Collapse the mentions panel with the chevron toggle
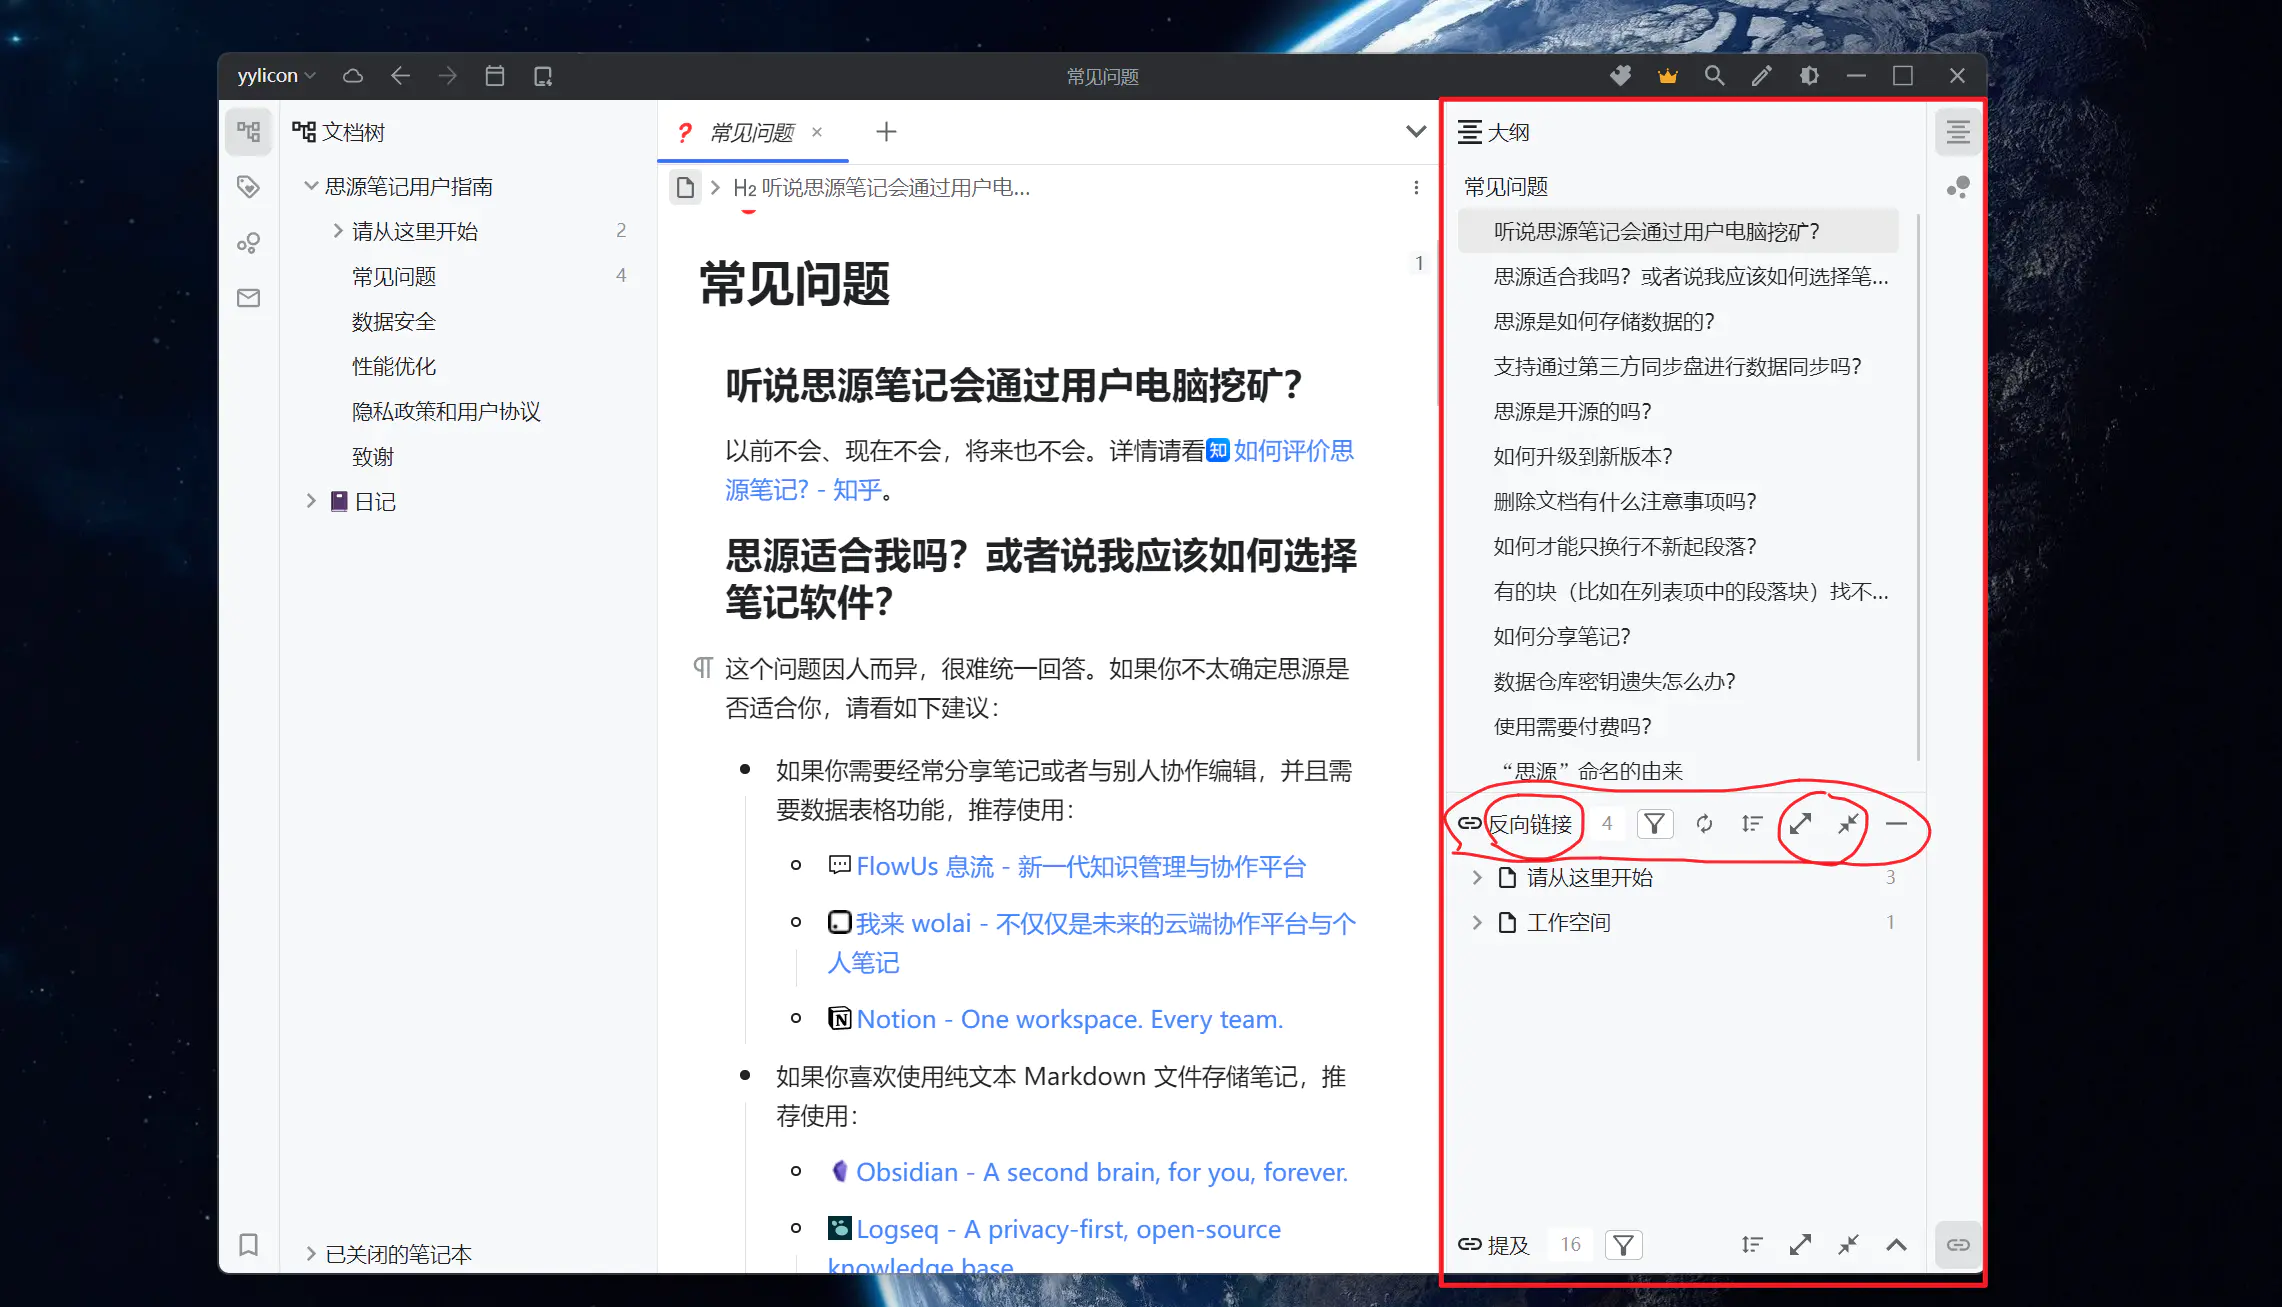The height and width of the screenshot is (1307, 2282). point(1896,1244)
